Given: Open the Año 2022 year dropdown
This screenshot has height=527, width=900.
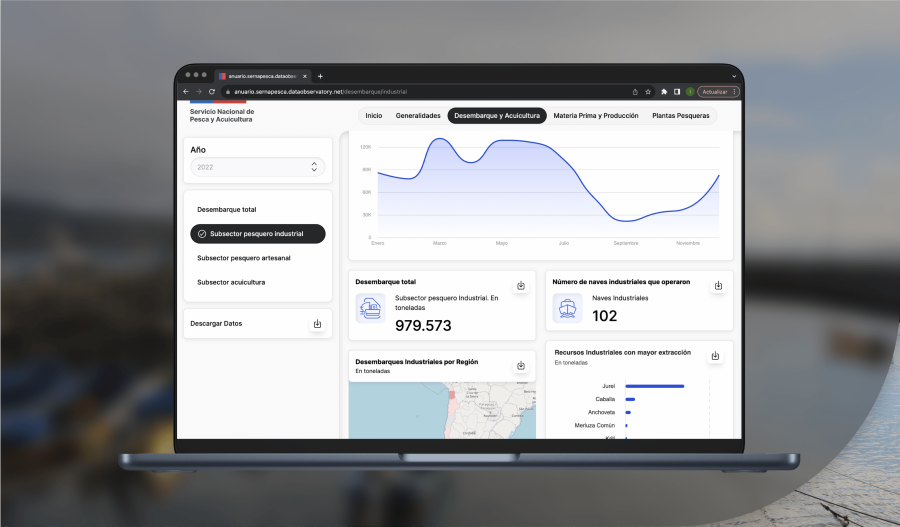Looking at the screenshot, I should 258,167.
